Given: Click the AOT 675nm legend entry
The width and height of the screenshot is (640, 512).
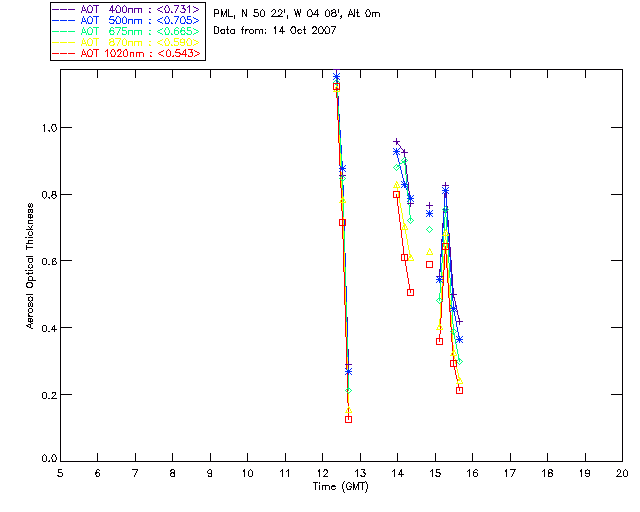Looking at the screenshot, I should (x=127, y=31).
